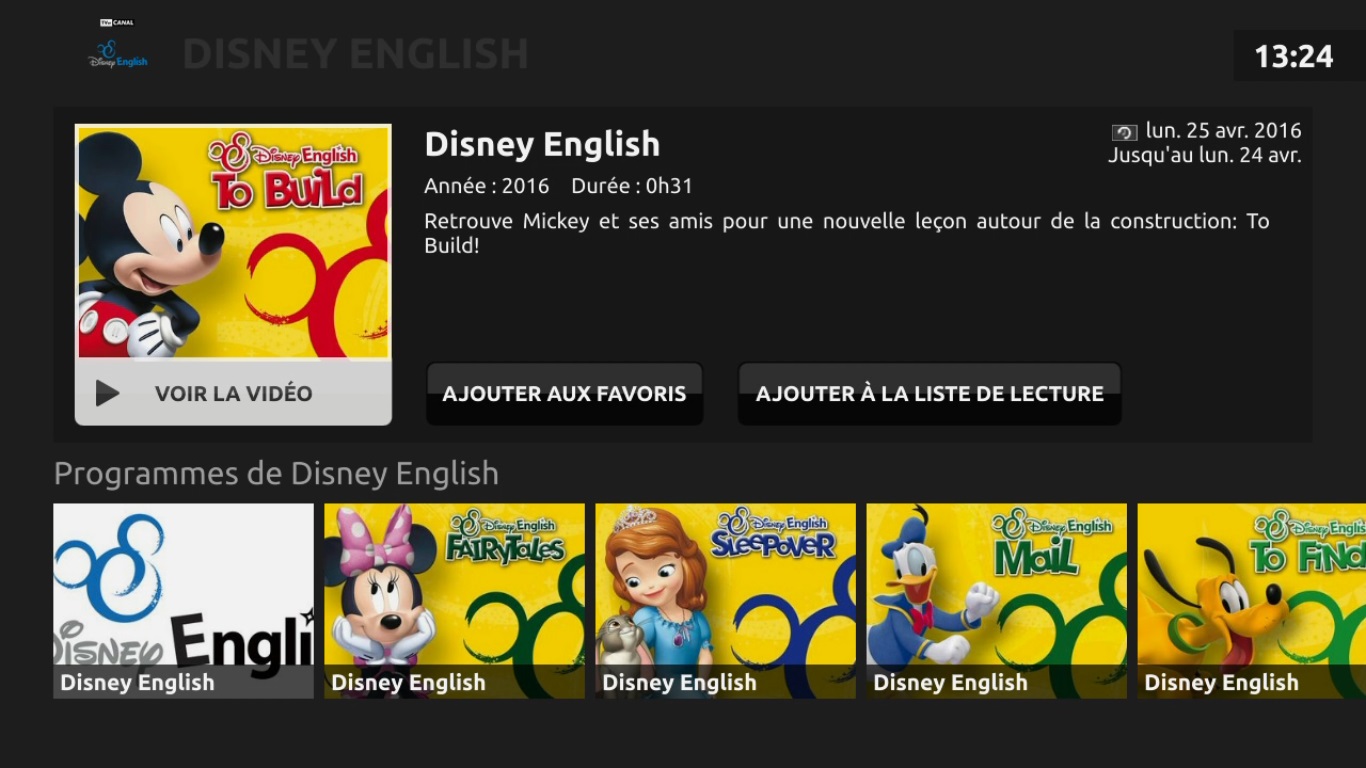Click the 13:24 clock display
The width and height of the screenshot is (1366, 768).
pyautogui.click(x=1293, y=57)
